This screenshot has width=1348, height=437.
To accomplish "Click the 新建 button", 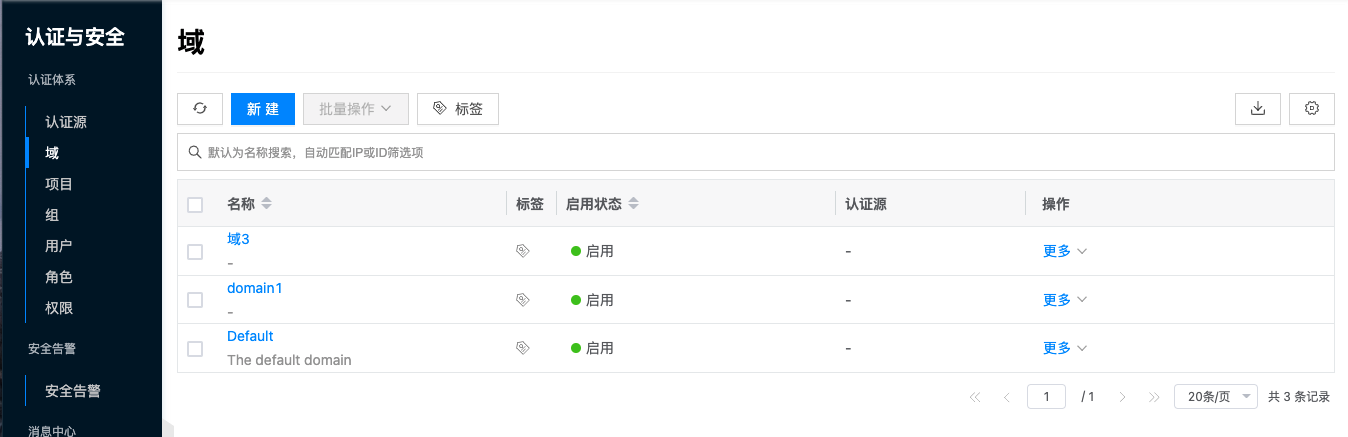I will tap(262, 109).
